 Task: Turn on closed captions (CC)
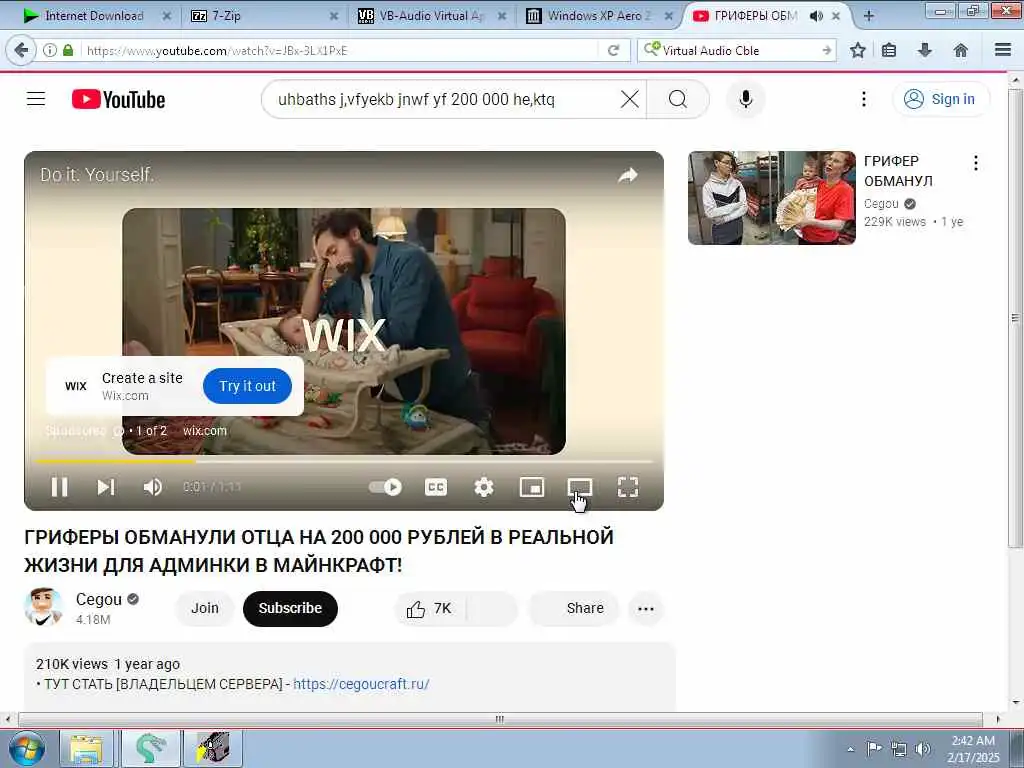(x=436, y=487)
